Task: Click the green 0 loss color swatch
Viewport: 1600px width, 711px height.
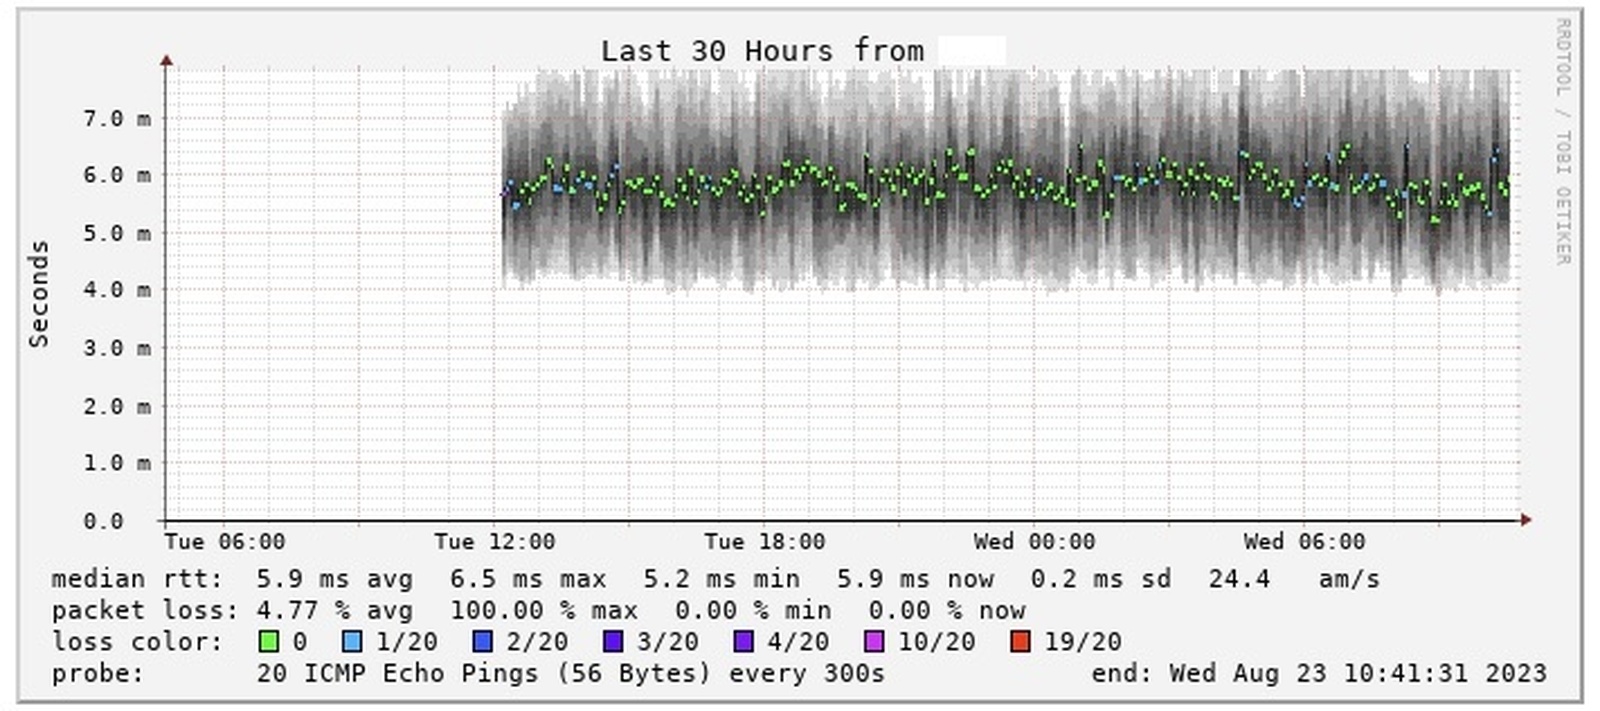Action: (269, 641)
